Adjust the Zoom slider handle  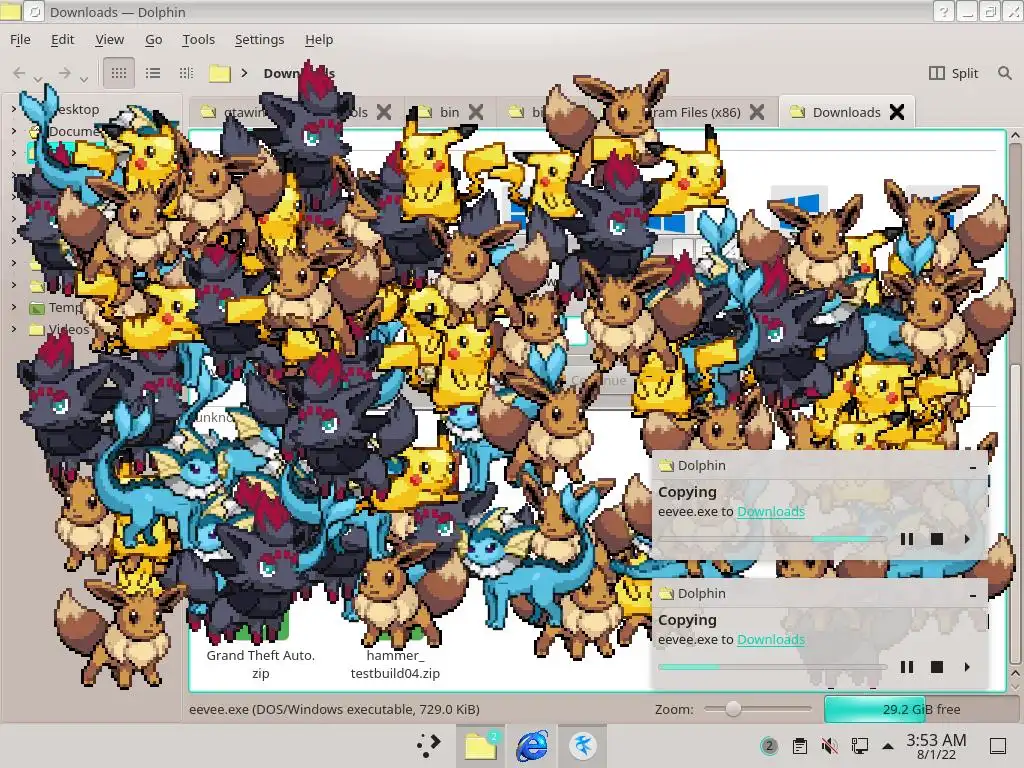[733, 709]
